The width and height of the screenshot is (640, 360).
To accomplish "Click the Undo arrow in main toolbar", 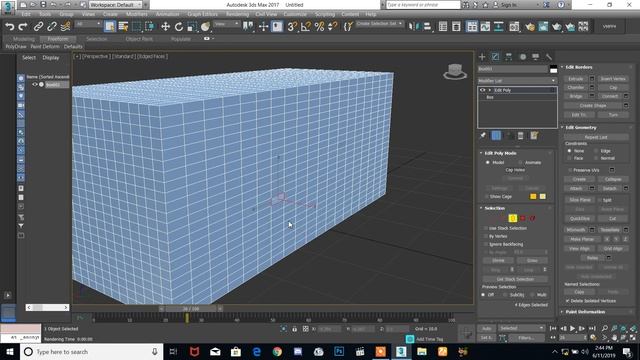I will point(10,27).
